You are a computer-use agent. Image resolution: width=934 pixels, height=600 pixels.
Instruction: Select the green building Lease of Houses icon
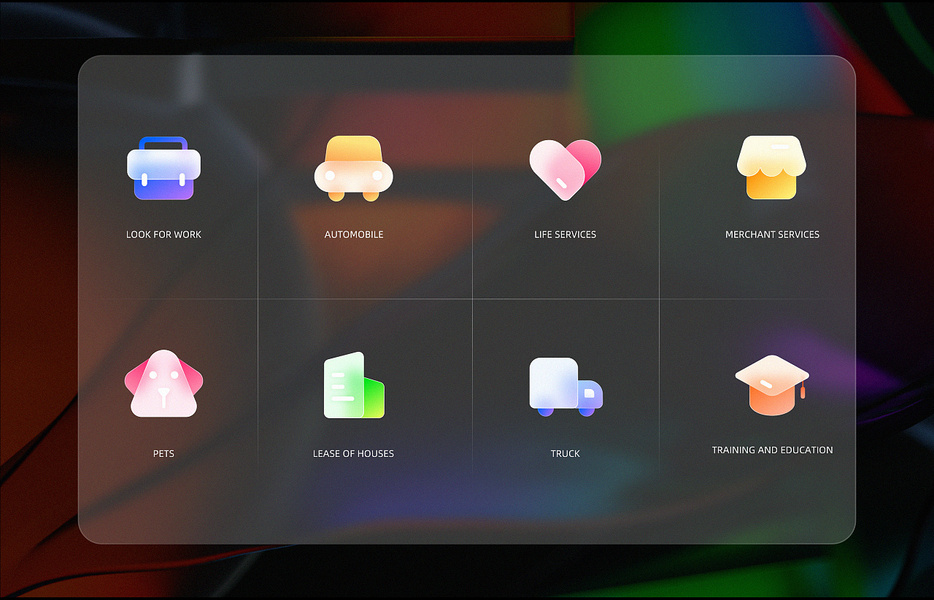[x=354, y=385]
